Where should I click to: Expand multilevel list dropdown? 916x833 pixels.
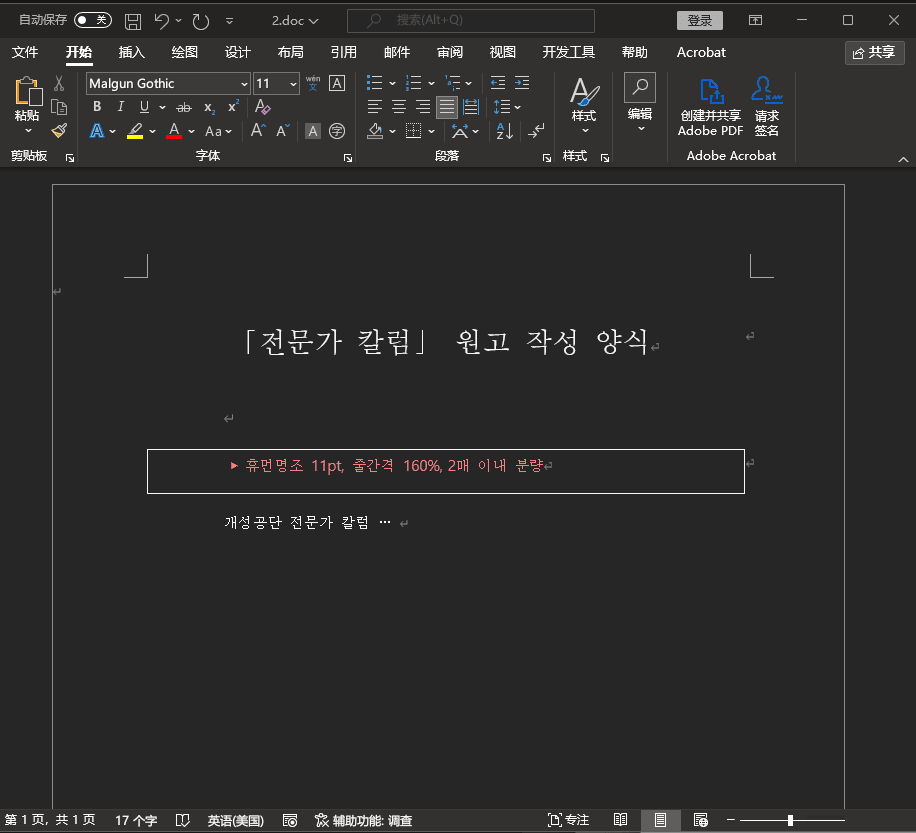click(x=469, y=84)
